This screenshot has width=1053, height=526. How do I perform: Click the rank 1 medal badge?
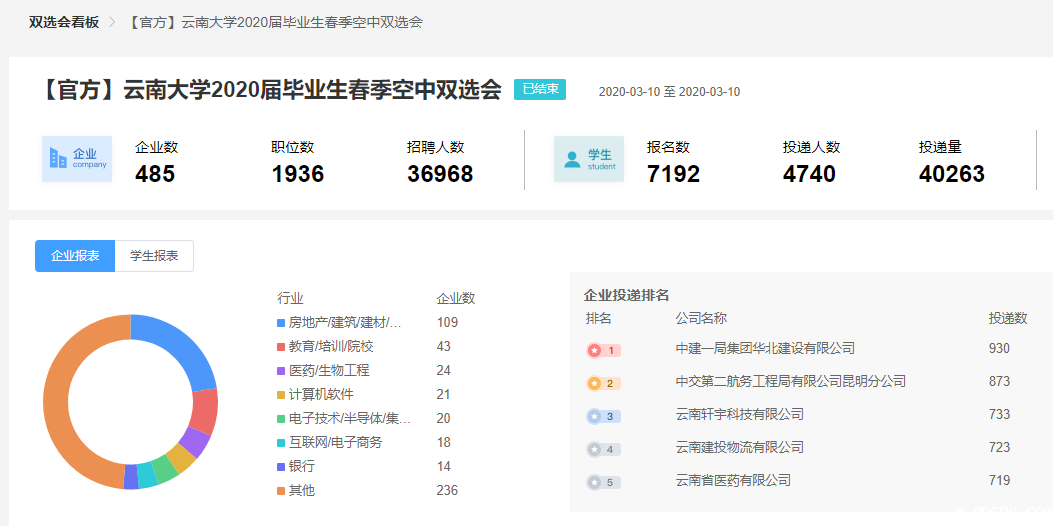(x=603, y=350)
